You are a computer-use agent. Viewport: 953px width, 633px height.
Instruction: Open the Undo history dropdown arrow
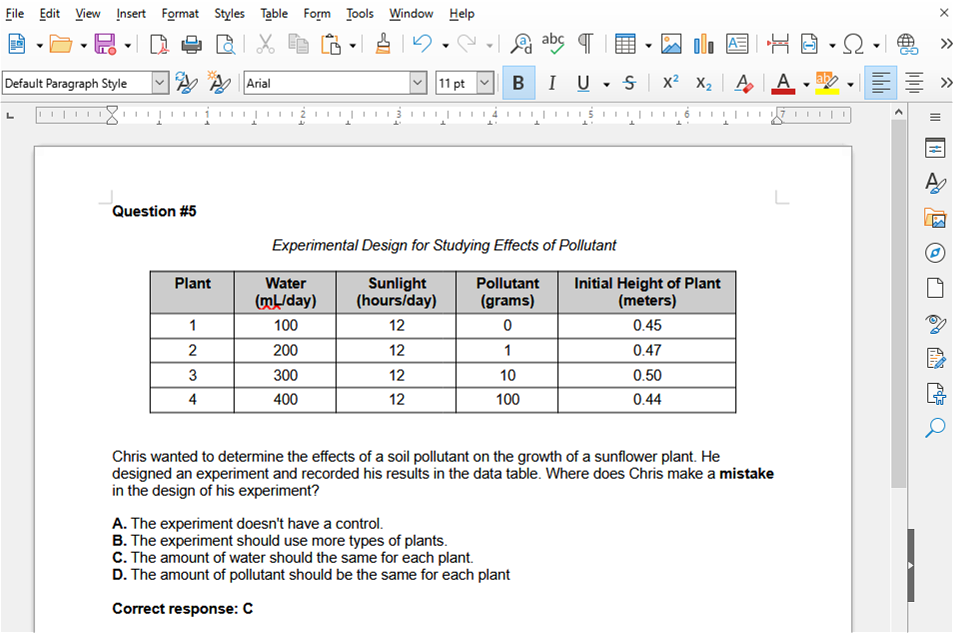point(446,46)
